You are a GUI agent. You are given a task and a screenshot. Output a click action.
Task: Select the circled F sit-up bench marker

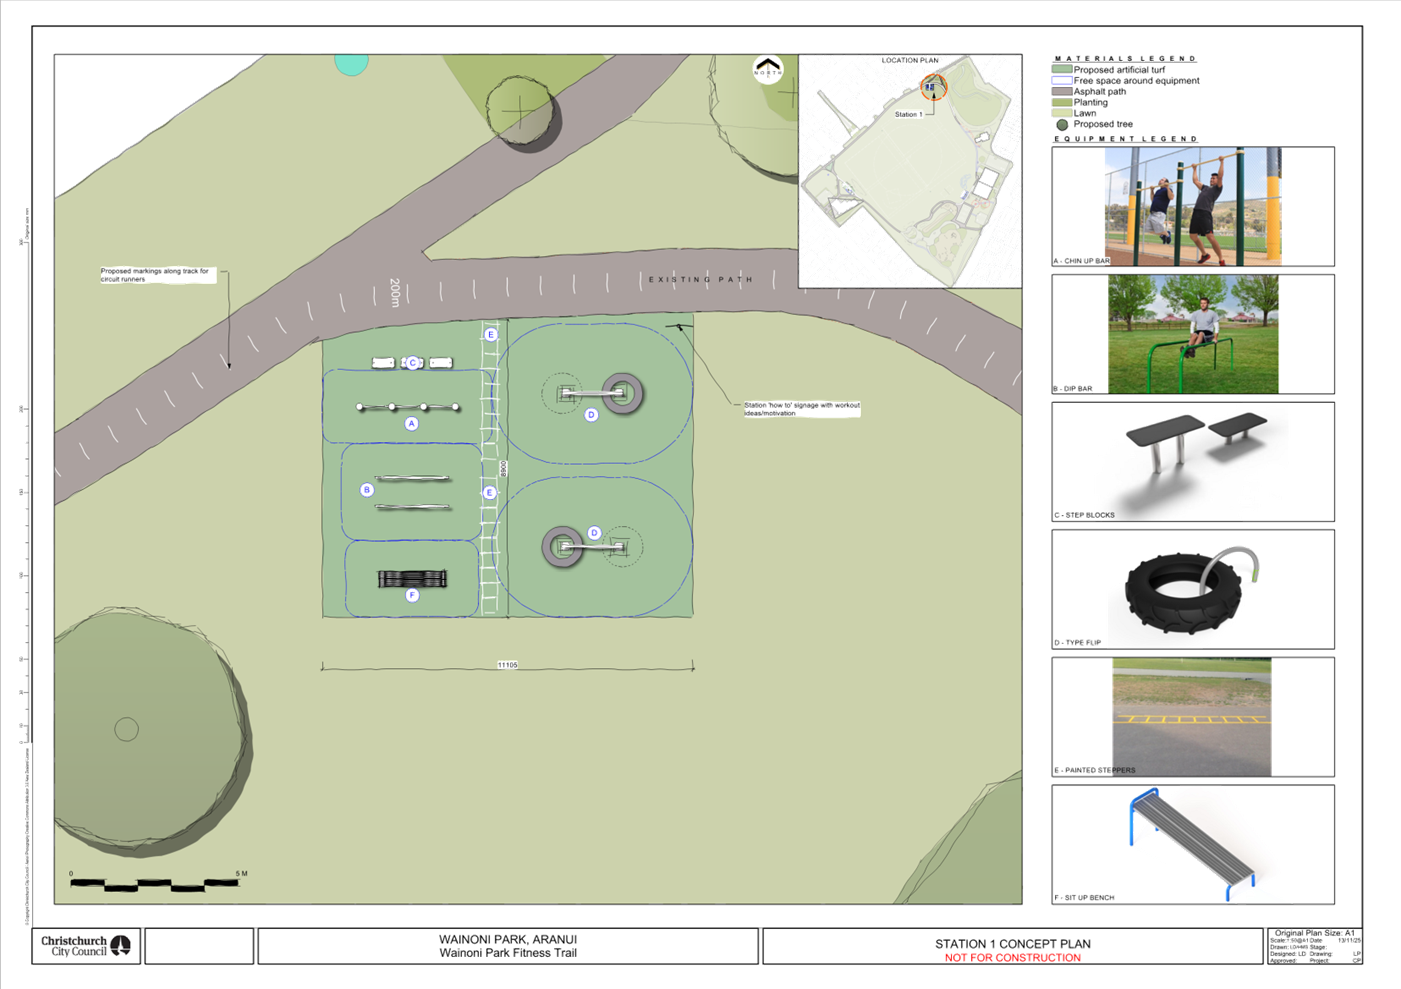click(412, 596)
